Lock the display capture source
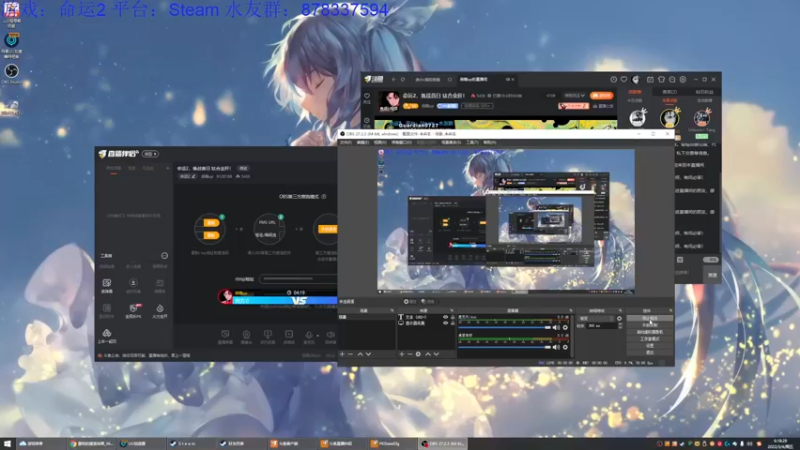800x450 pixels. [453, 323]
